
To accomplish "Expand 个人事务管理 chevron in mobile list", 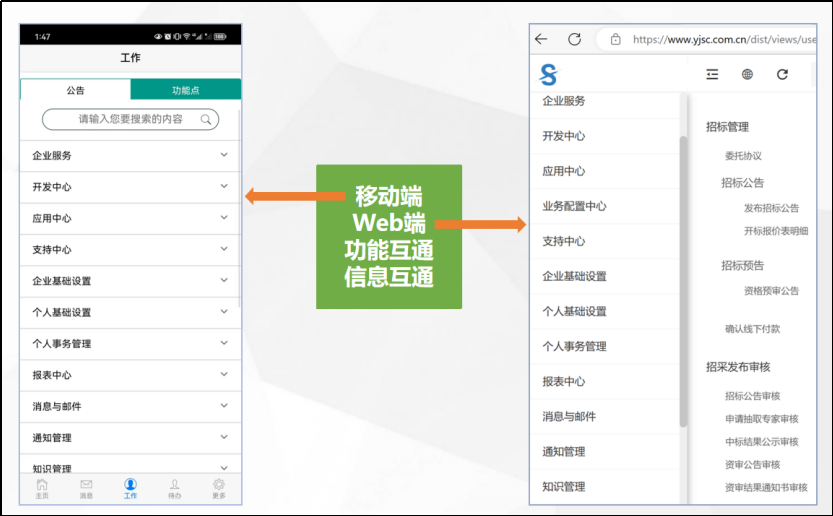I will click(224, 343).
